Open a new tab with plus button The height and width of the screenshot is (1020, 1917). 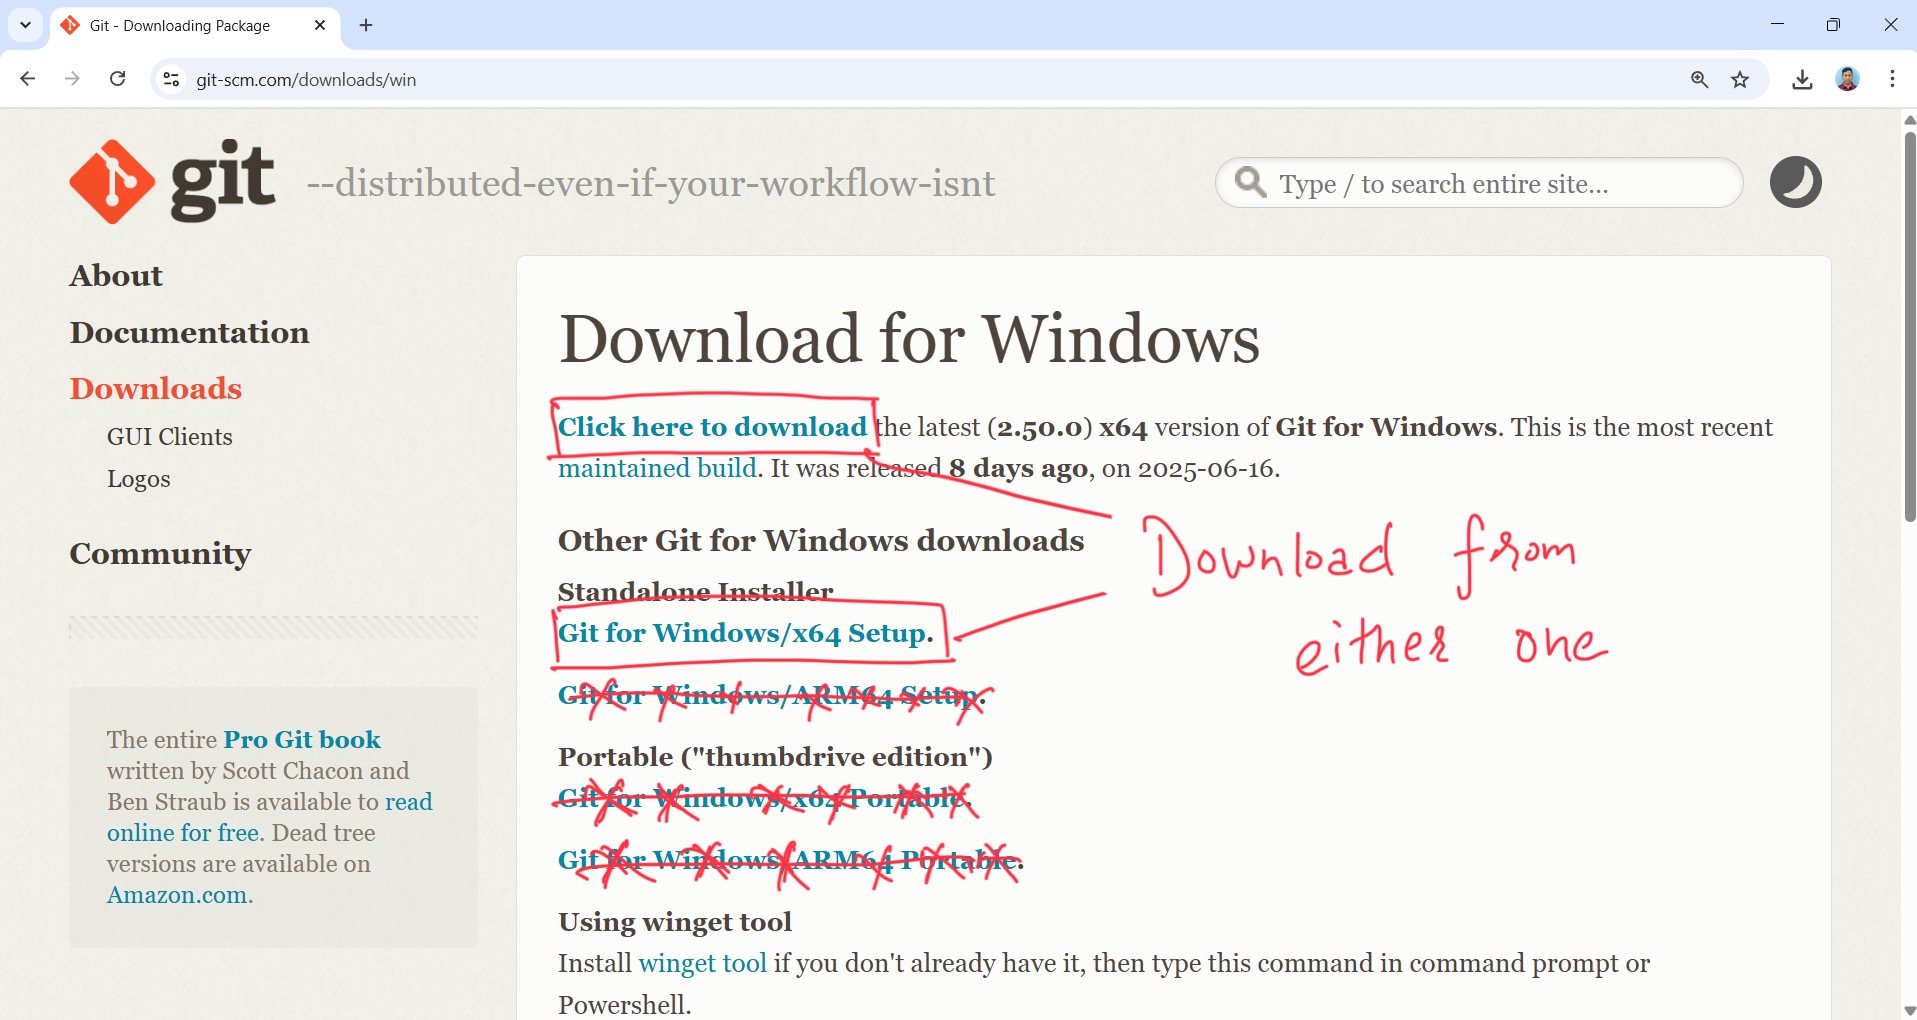pos(366,25)
